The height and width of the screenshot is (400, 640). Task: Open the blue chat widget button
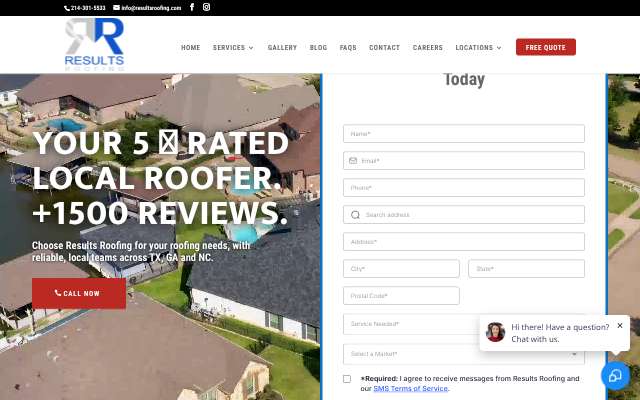(616, 376)
